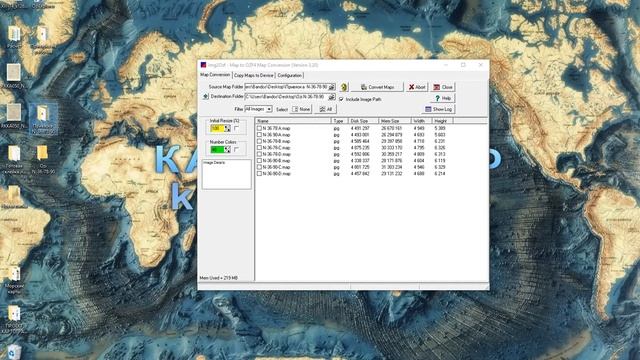Screen dimensions: 640x360
Task: Switch to Map Conversion tab
Action: click(x=215, y=75)
